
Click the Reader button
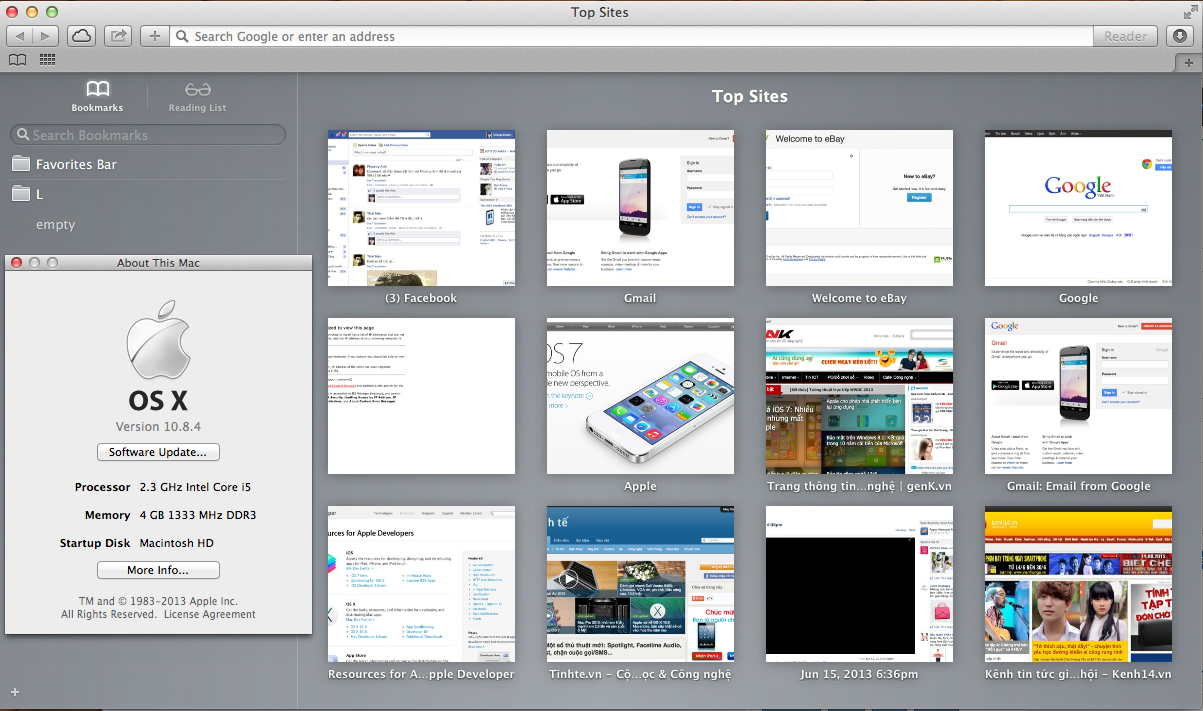tap(1126, 36)
